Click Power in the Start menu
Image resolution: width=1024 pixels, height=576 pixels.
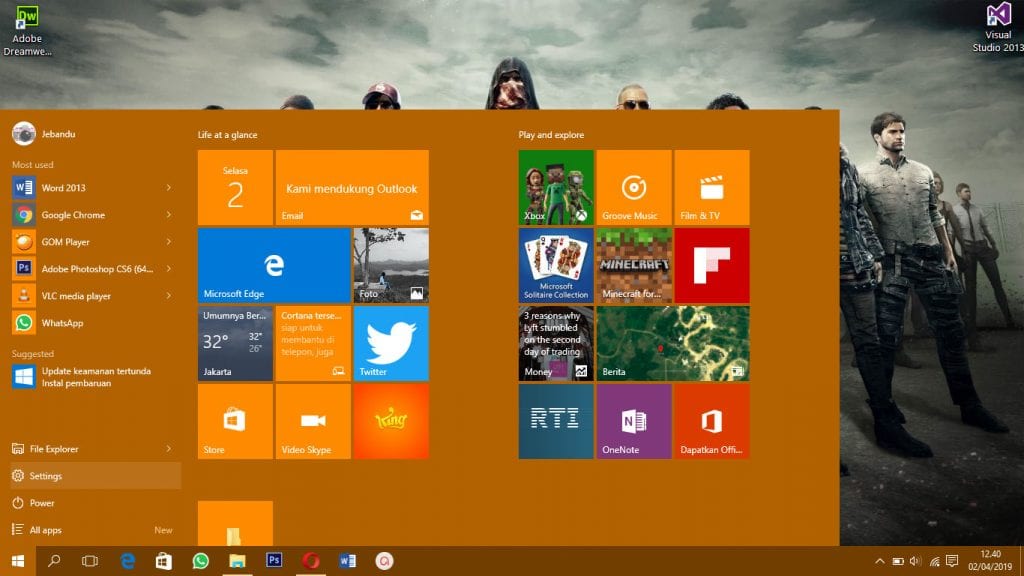point(42,503)
